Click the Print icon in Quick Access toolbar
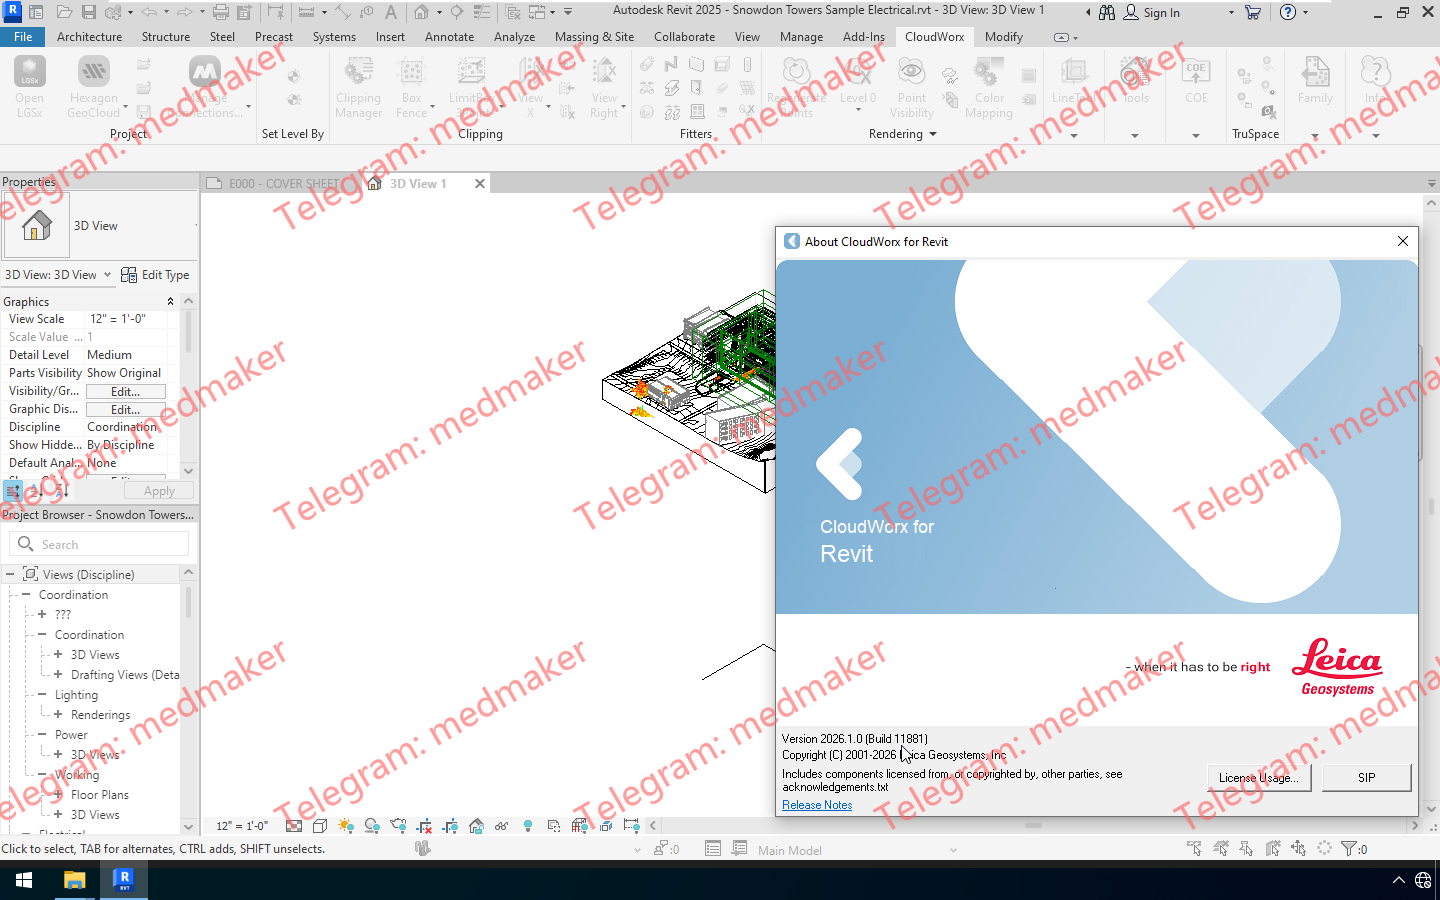Viewport: 1440px width, 900px height. (221, 12)
